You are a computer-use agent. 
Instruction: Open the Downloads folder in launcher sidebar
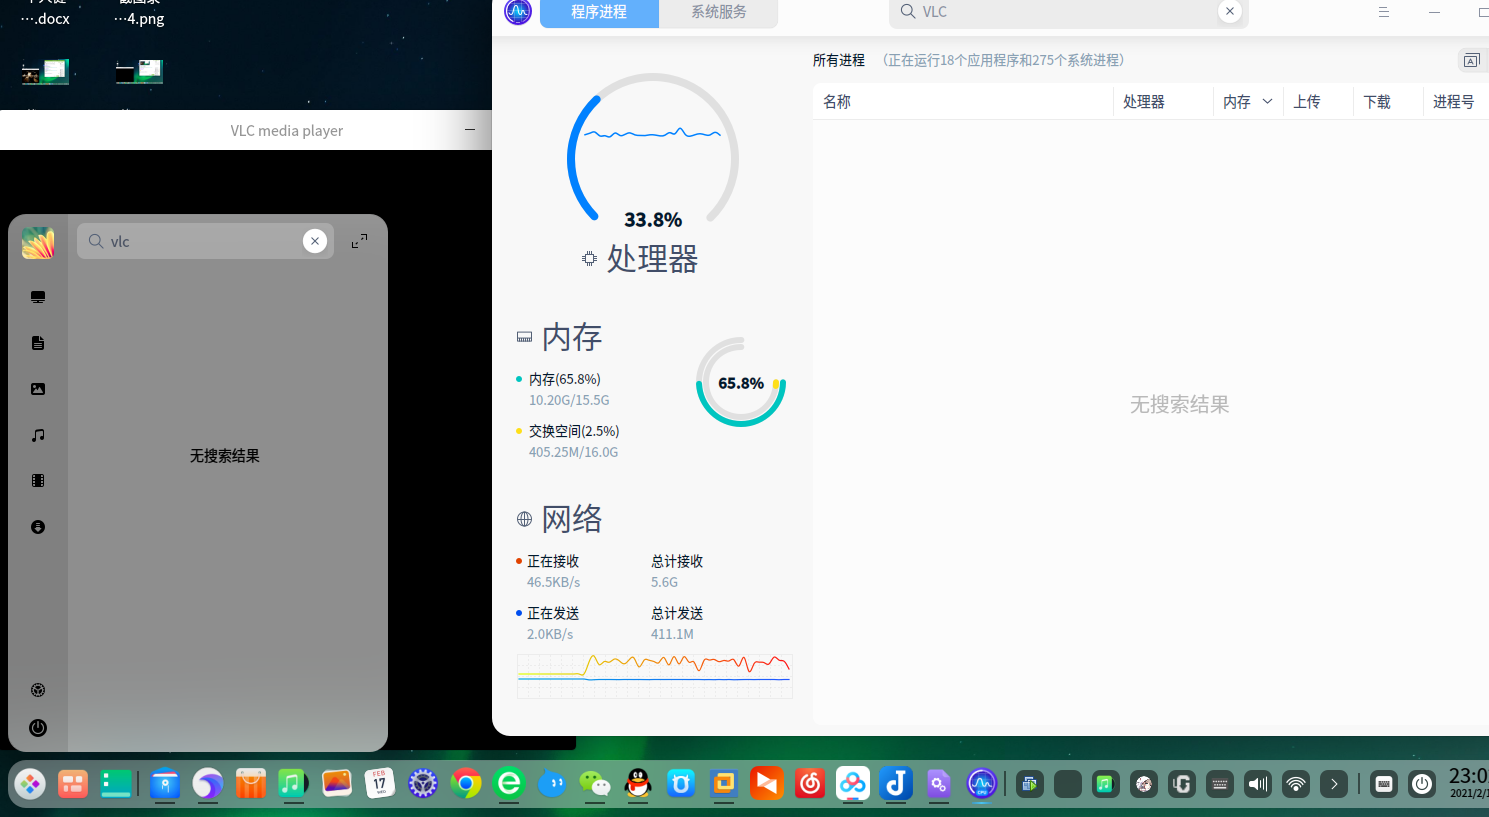(x=38, y=527)
